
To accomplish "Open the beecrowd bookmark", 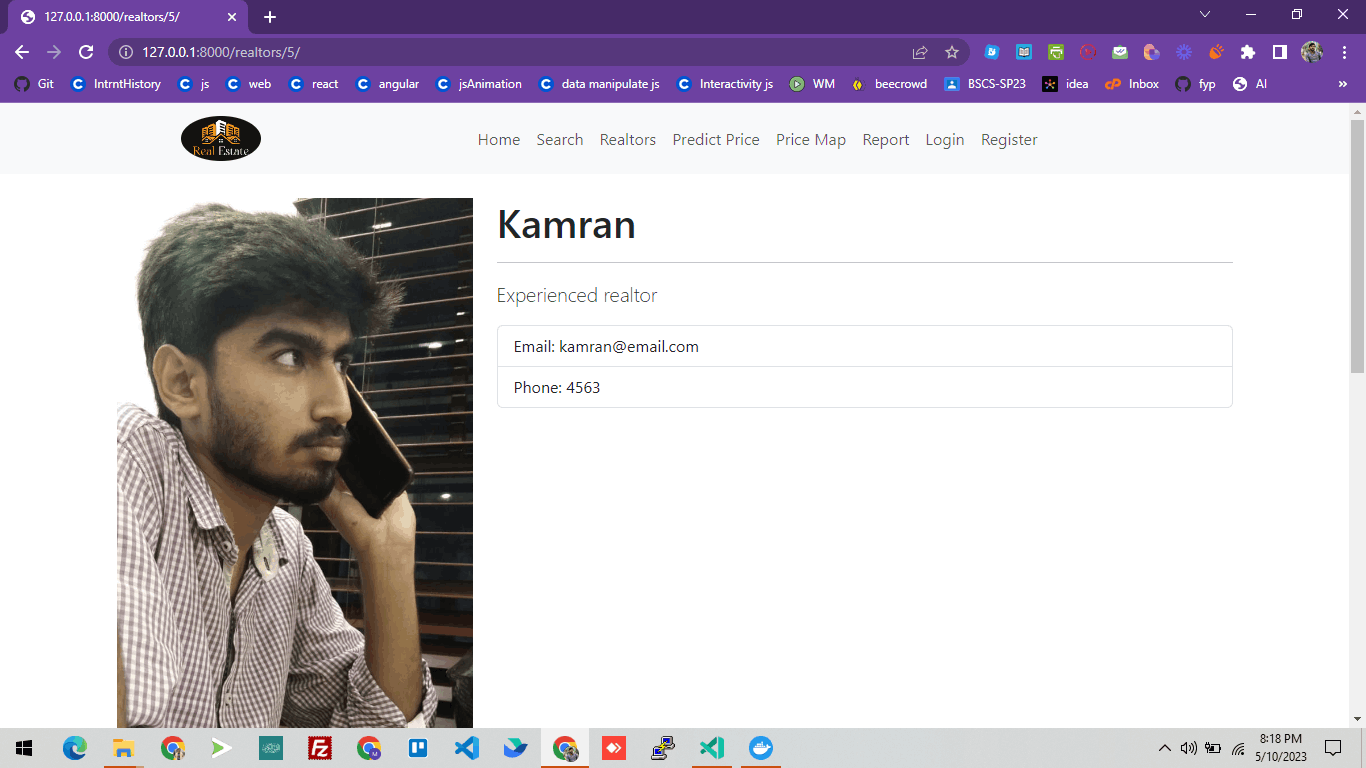I will click(x=889, y=84).
